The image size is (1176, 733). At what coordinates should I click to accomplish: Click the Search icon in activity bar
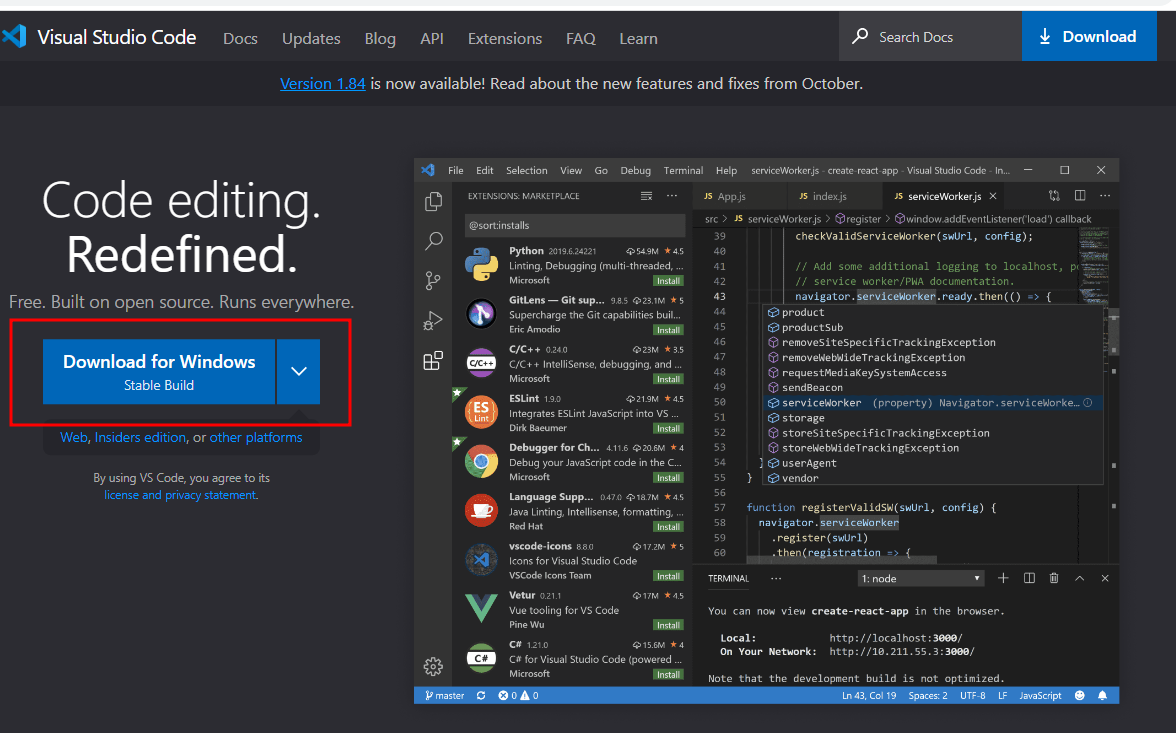pyautogui.click(x=434, y=241)
